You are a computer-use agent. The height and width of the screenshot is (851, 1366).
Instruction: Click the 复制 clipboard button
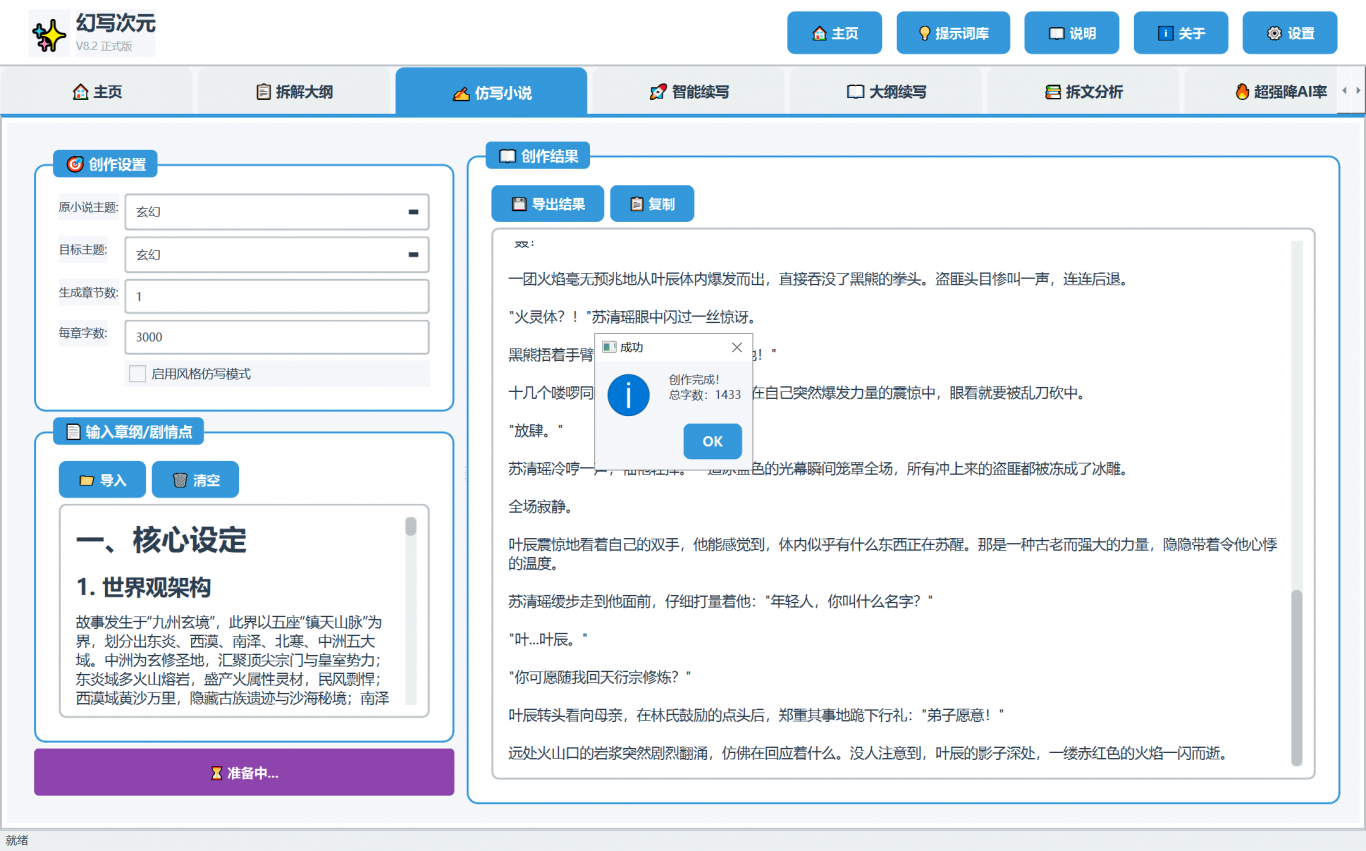651,204
